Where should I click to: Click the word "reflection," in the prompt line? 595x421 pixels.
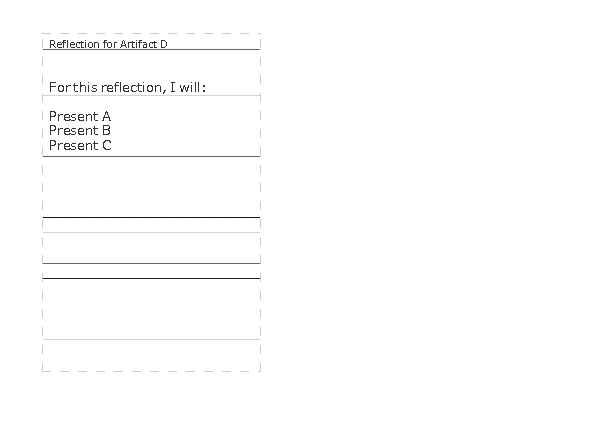point(134,87)
